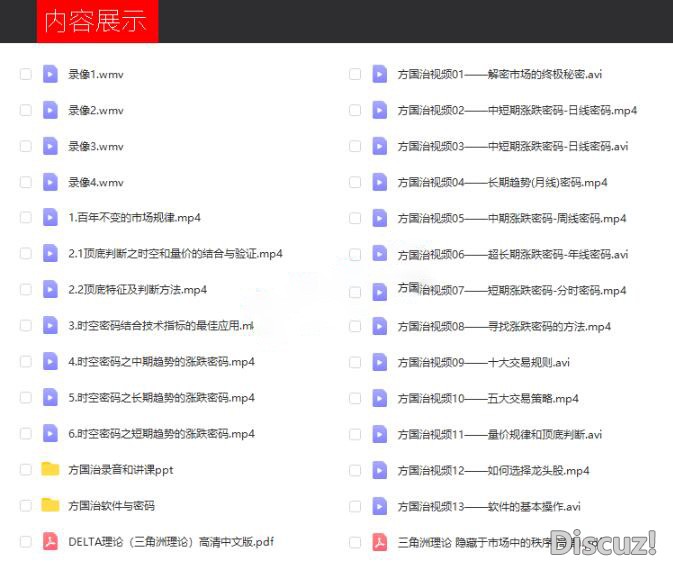
Task: Open file name 录像2.wmv
Action: 96,110
